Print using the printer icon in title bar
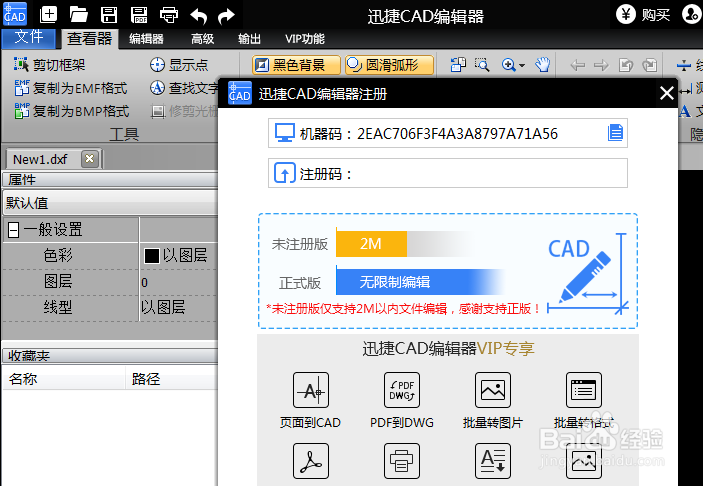 (169, 15)
